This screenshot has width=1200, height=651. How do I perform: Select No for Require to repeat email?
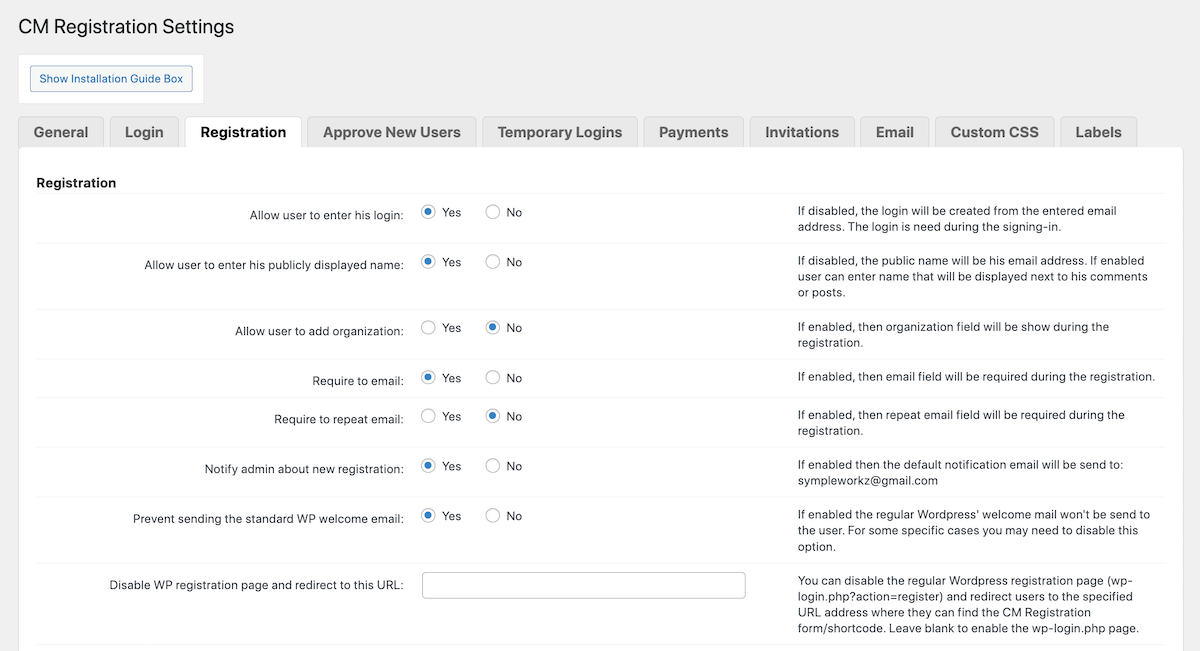coord(492,416)
